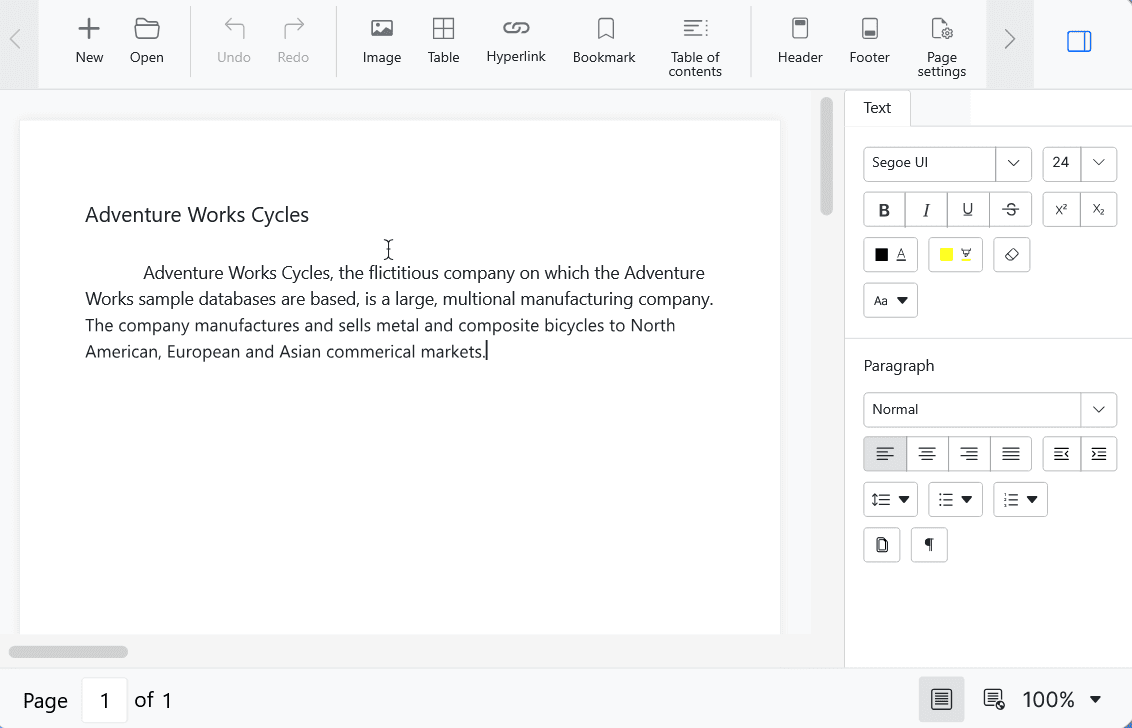Image resolution: width=1132 pixels, height=728 pixels.
Task: Open Page settings
Action: tap(941, 48)
